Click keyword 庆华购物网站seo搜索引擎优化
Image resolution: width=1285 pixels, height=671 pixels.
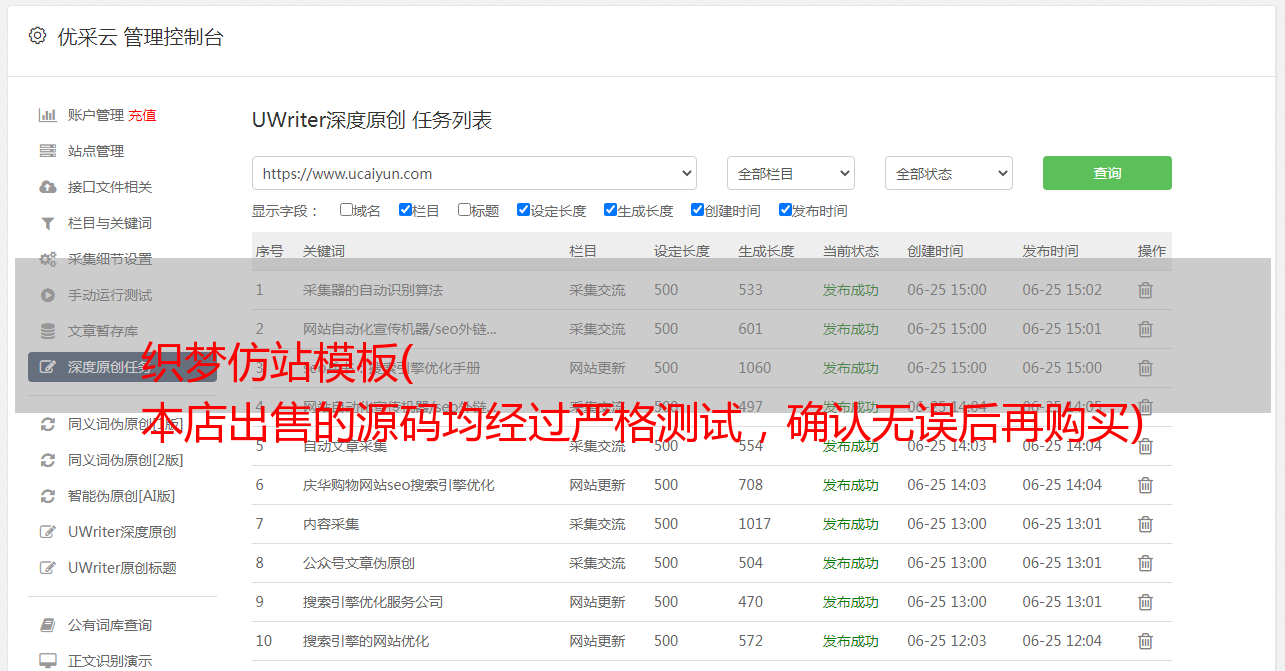(x=399, y=485)
